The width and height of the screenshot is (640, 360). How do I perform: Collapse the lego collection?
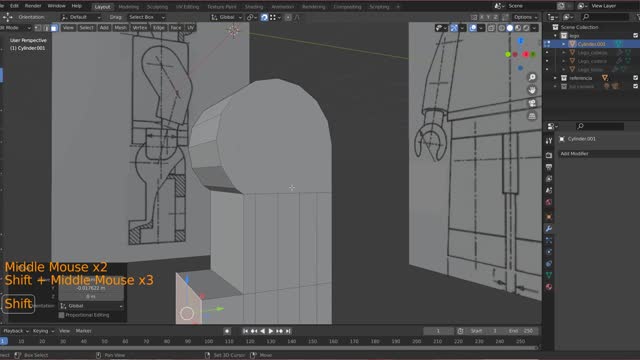click(x=555, y=36)
